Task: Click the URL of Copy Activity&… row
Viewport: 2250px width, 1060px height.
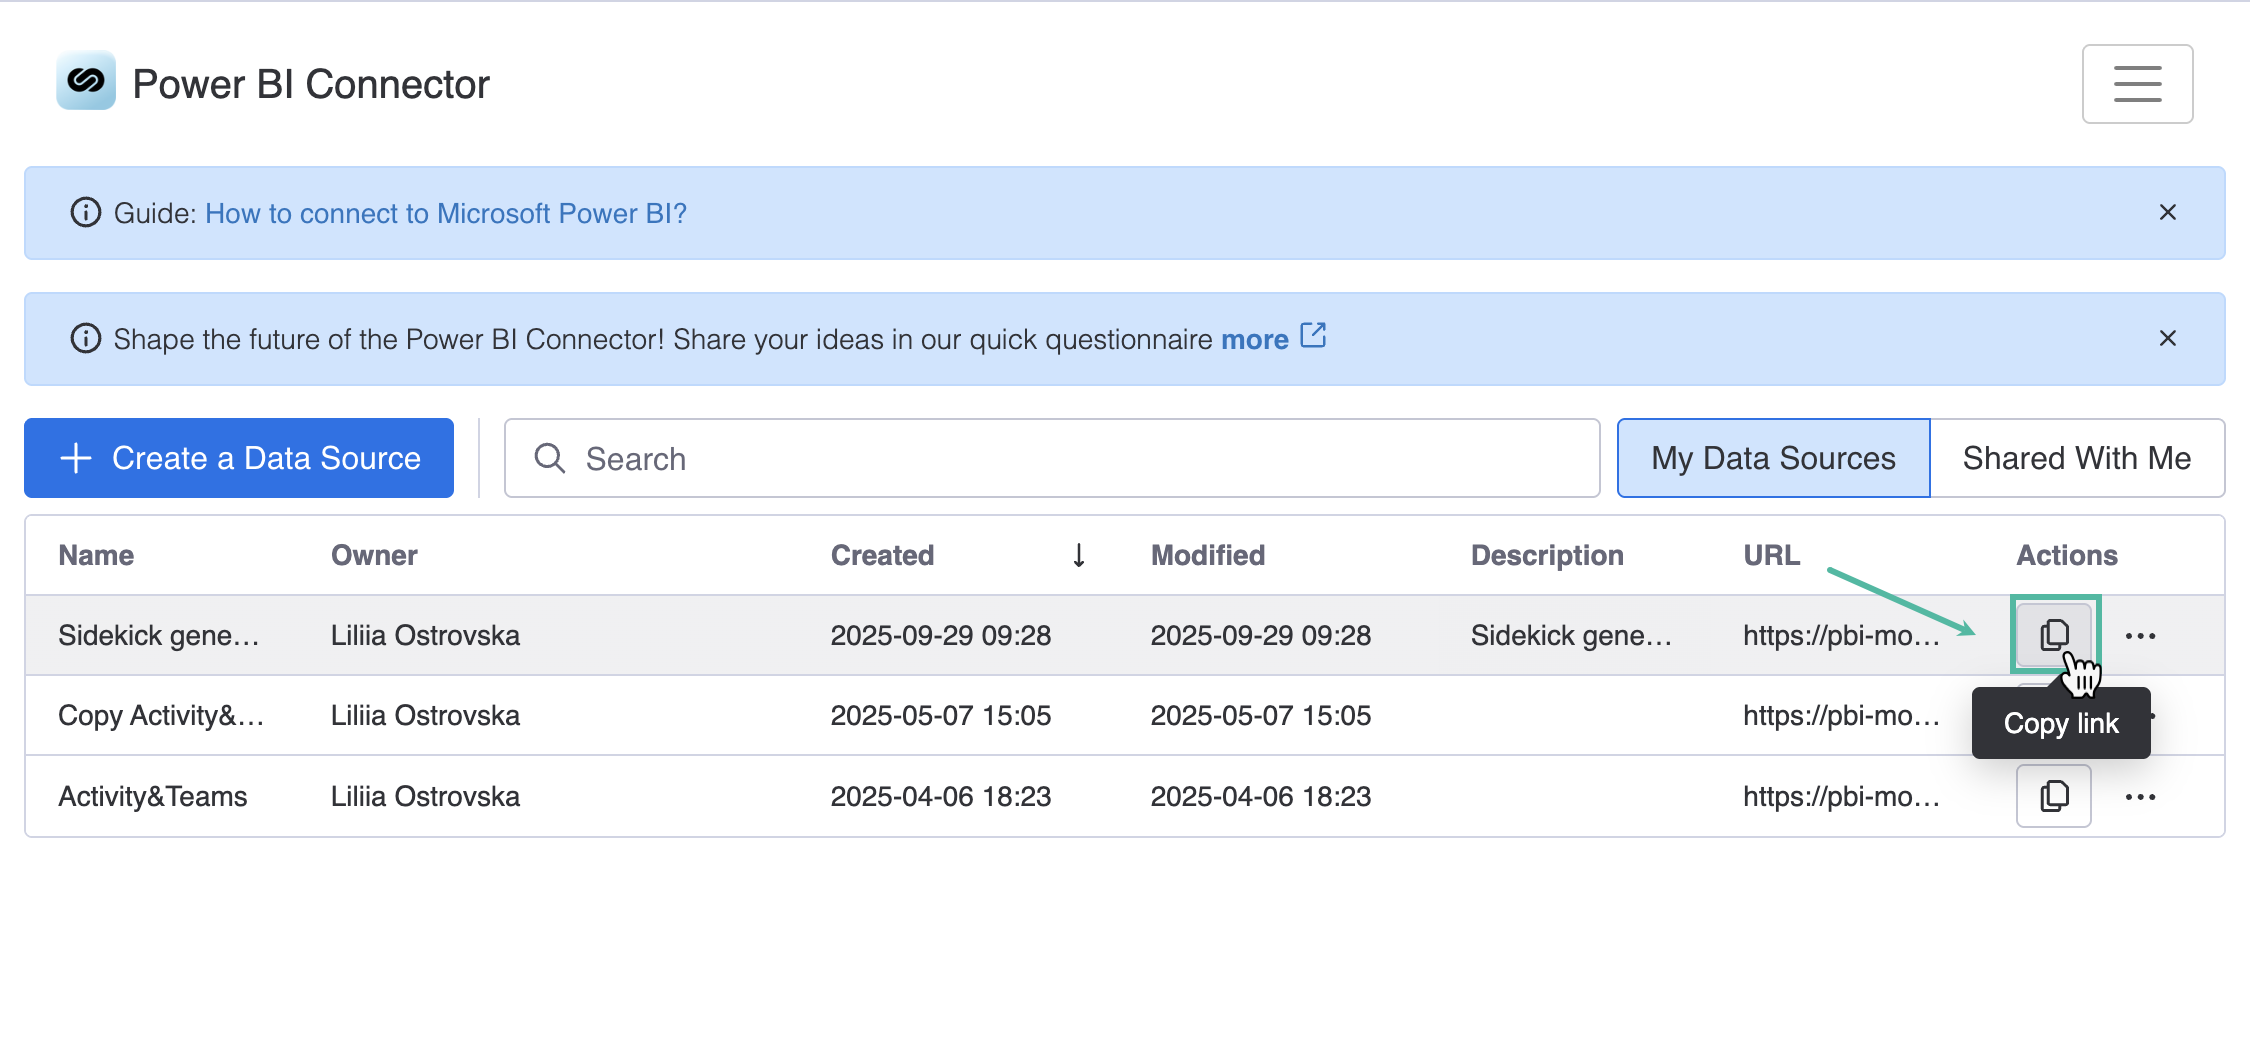Action: point(1841,716)
